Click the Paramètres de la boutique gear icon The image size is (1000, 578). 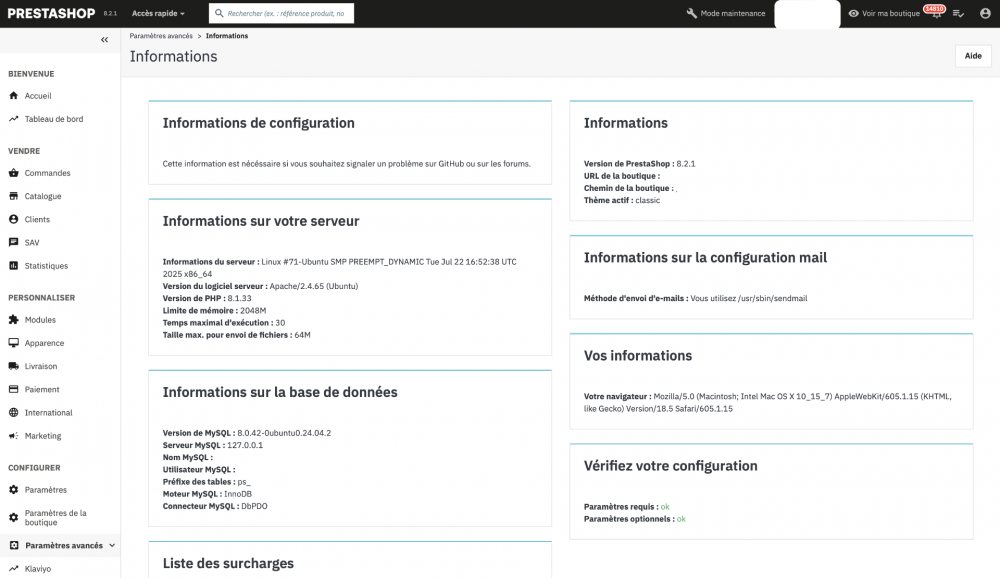click(x=13, y=517)
